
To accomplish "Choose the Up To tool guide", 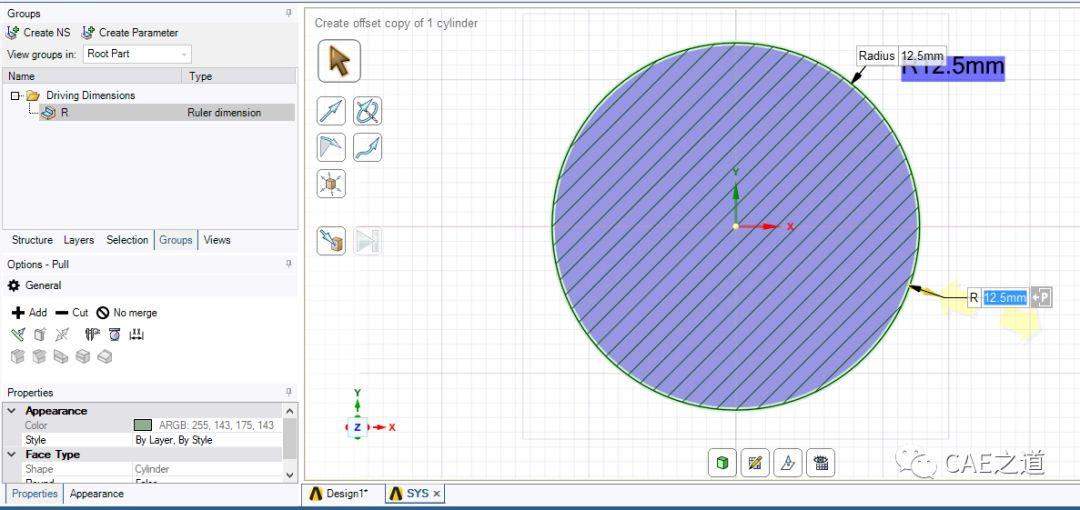I will 331,241.
